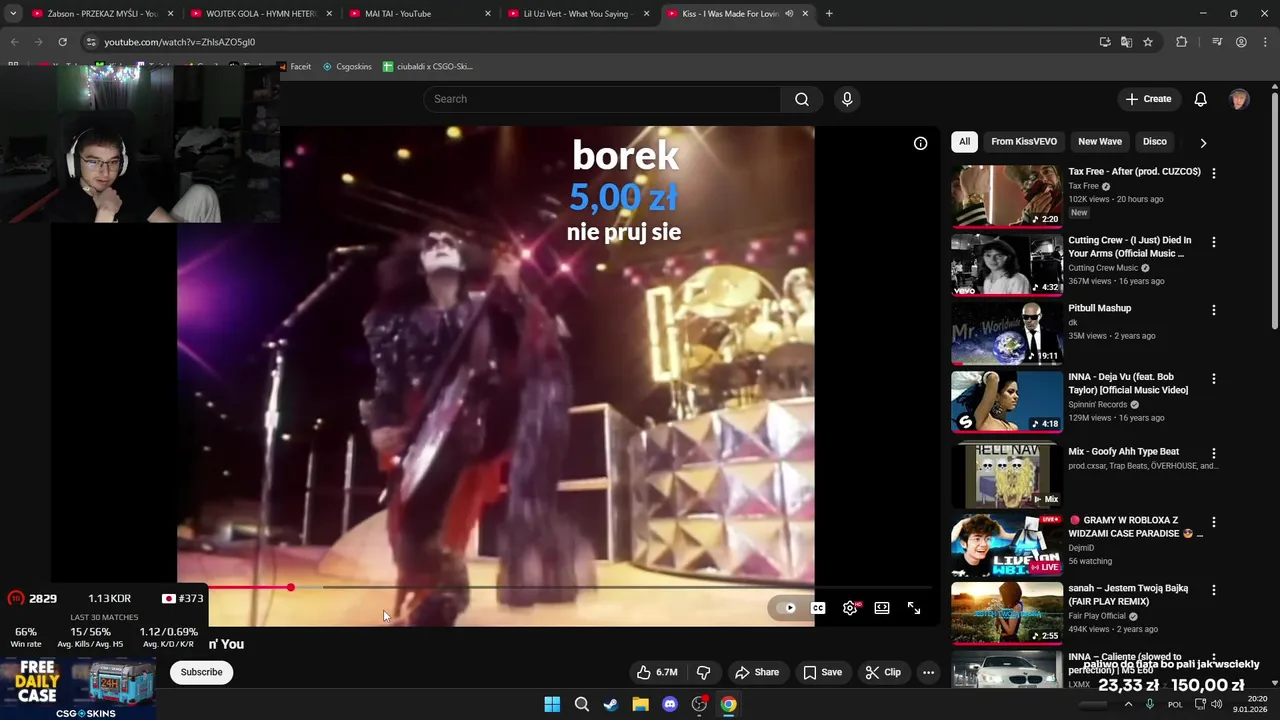Dislike the video with thumbs down
The height and width of the screenshot is (720, 1280).
(703, 672)
